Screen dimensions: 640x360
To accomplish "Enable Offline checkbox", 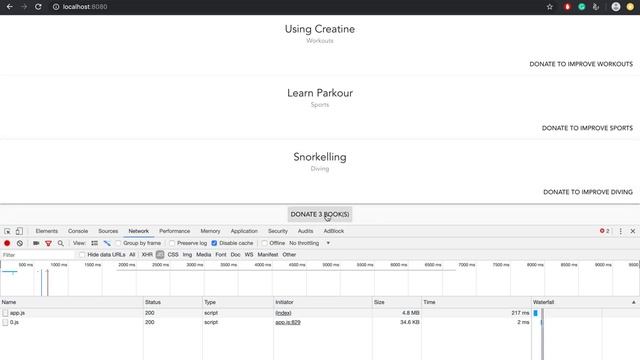I will tap(264, 243).
